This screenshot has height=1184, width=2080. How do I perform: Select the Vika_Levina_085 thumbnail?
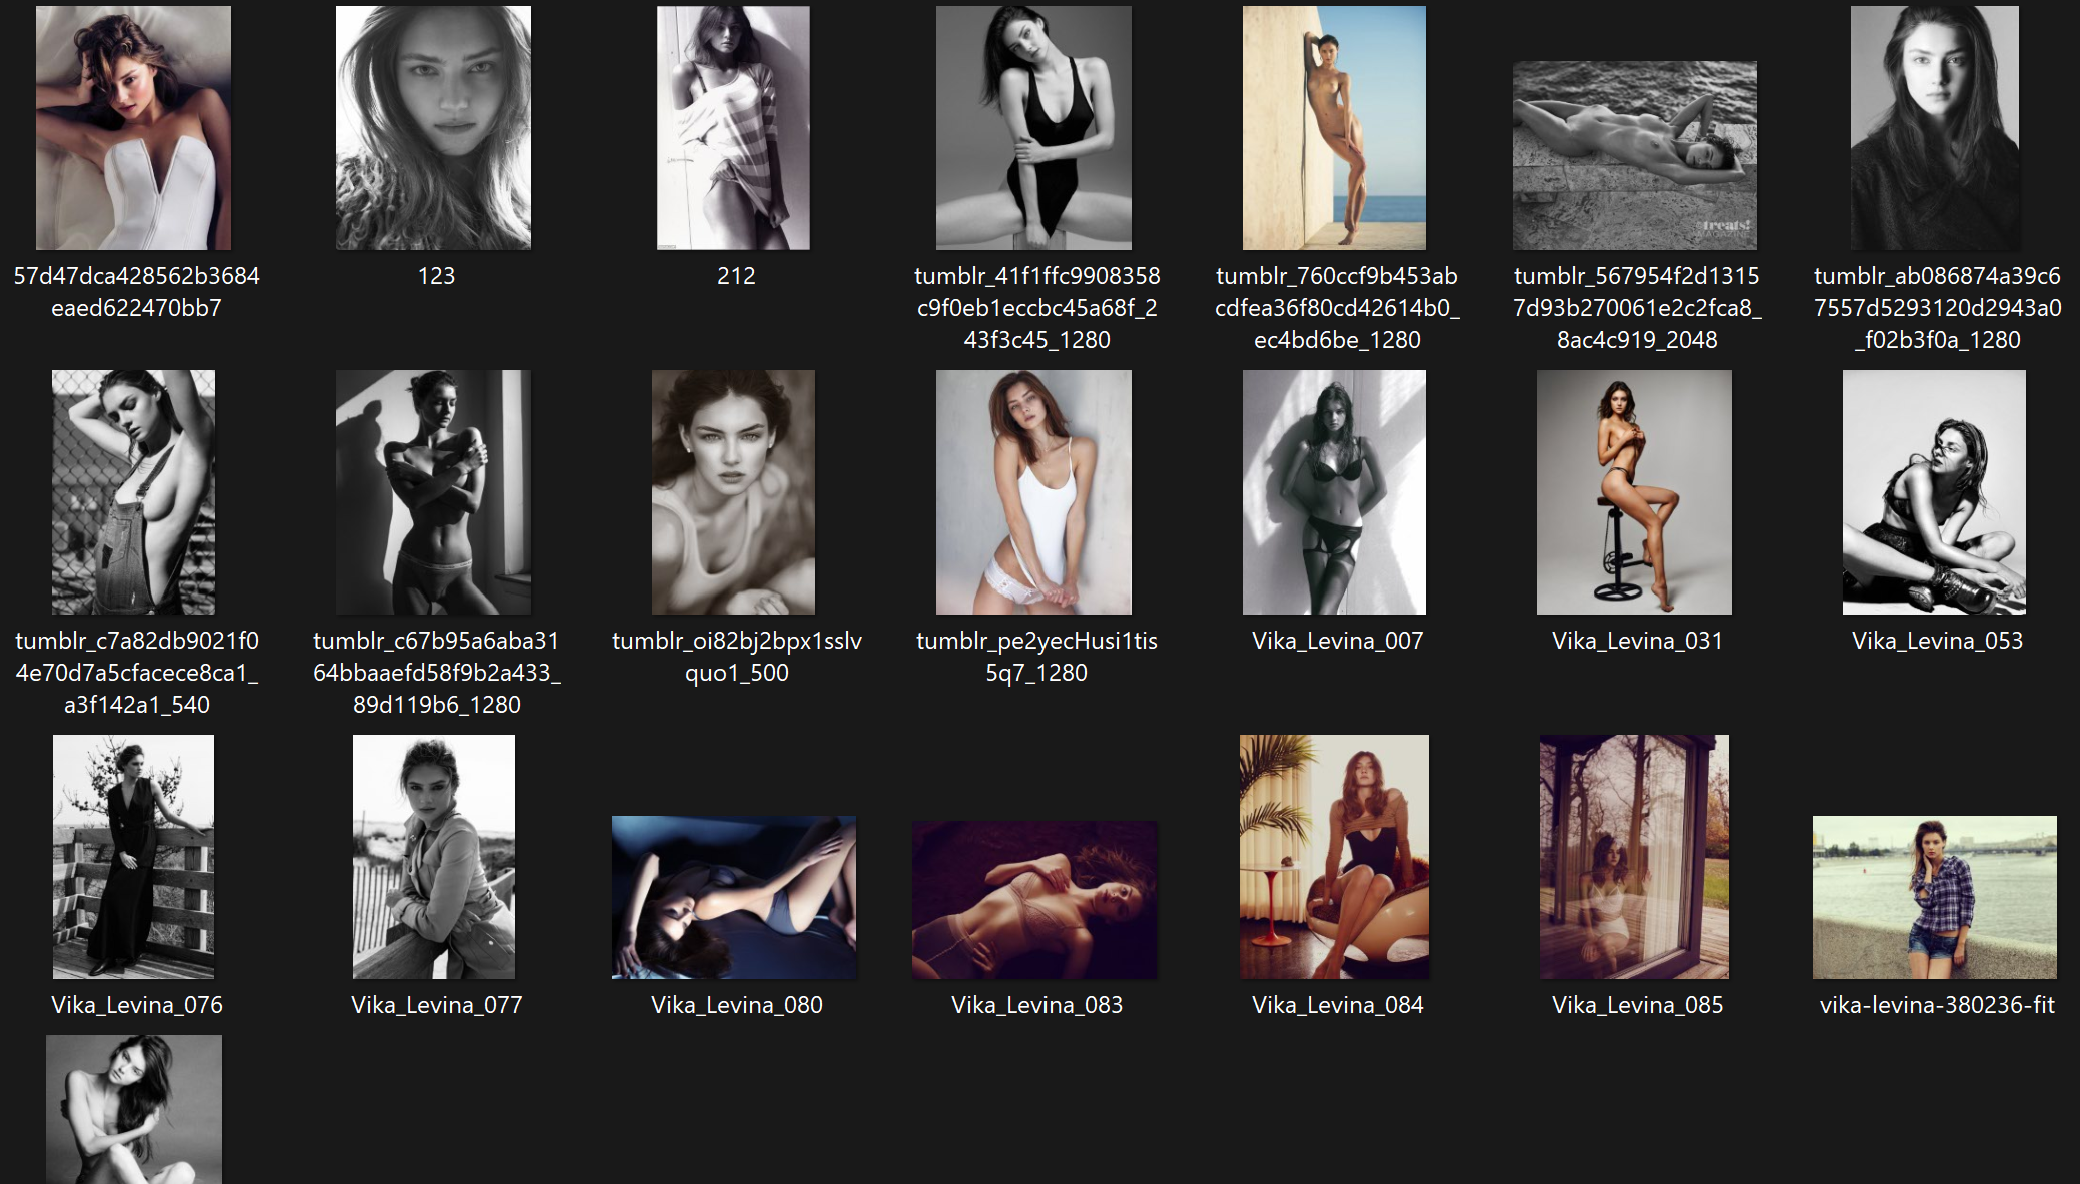[x=1634, y=857]
